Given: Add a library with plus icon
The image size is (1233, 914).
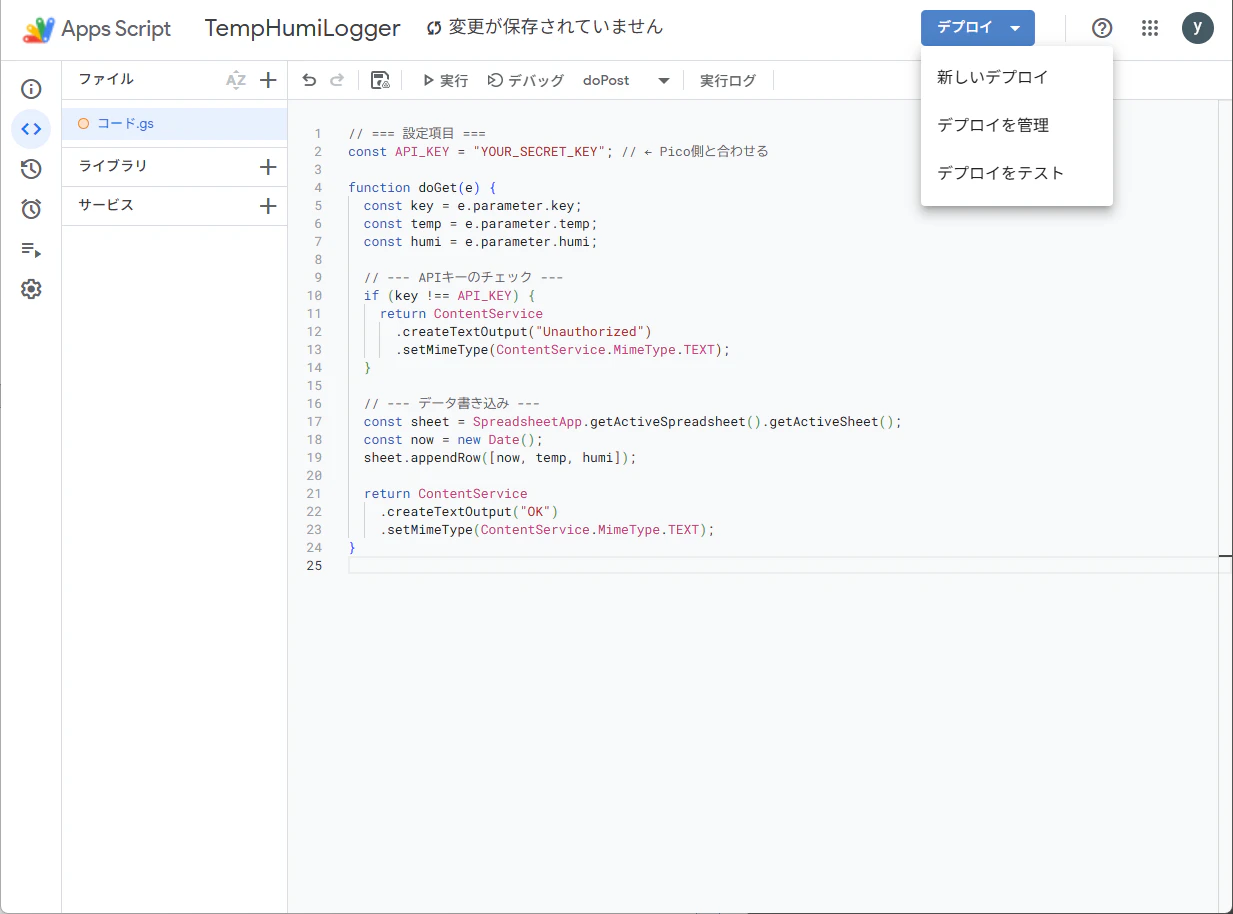Looking at the screenshot, I should coord(268,167).
